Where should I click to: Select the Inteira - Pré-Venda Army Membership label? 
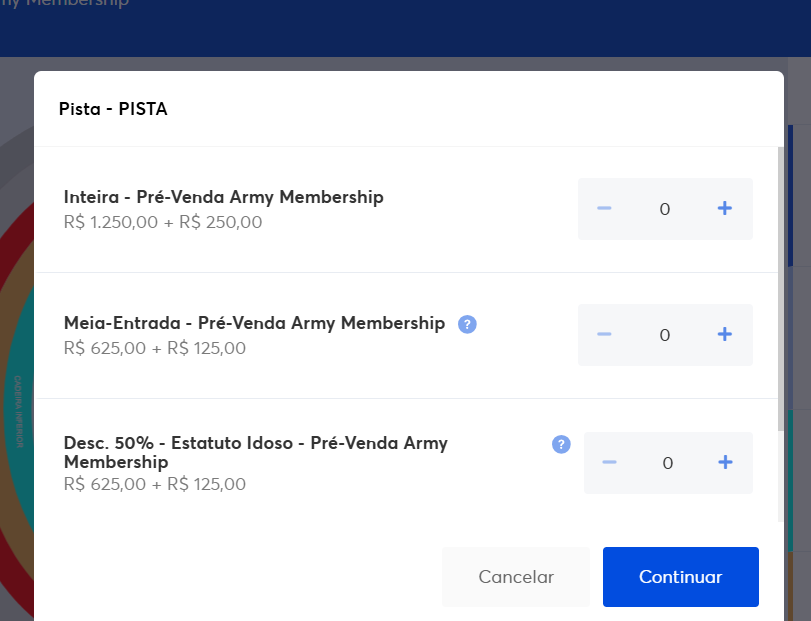tap(223, 197)
